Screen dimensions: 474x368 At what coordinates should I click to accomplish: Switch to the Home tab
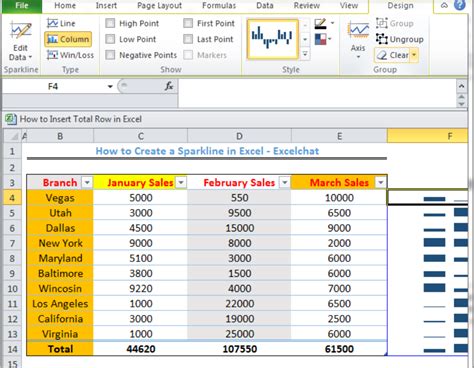click(x=65, y=5)
